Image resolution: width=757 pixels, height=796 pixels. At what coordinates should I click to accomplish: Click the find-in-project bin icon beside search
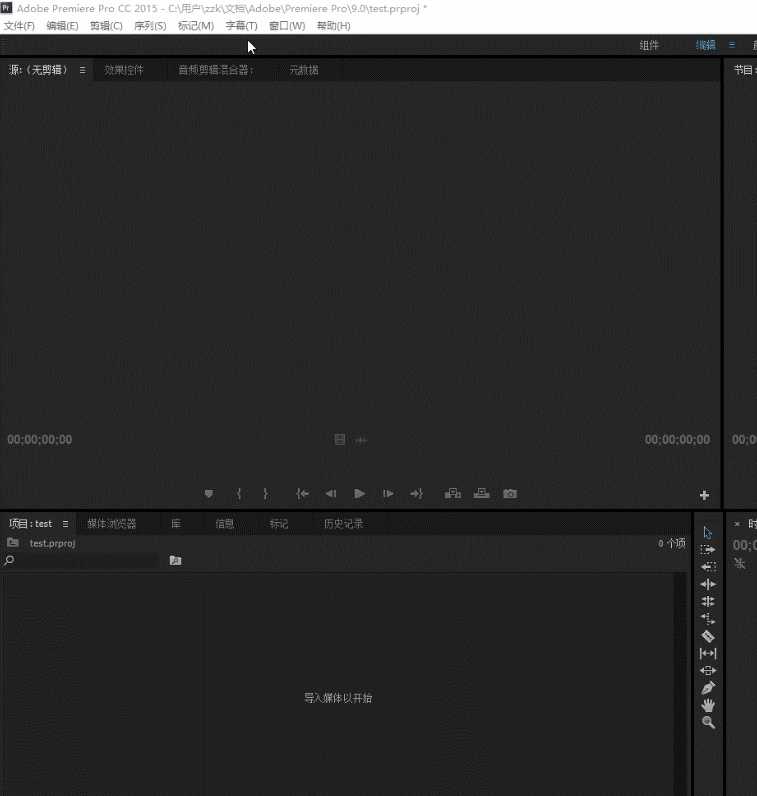(x=175, y=560)
